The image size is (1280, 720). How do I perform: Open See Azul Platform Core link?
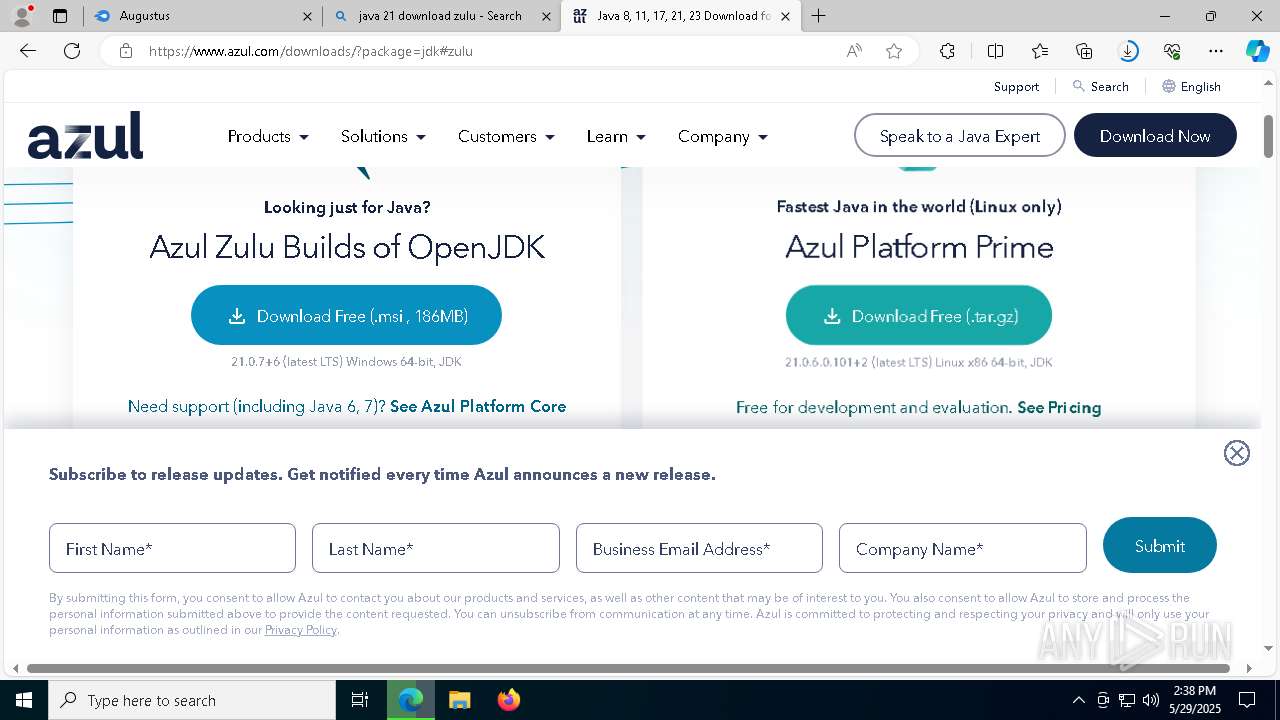[478, 406]
